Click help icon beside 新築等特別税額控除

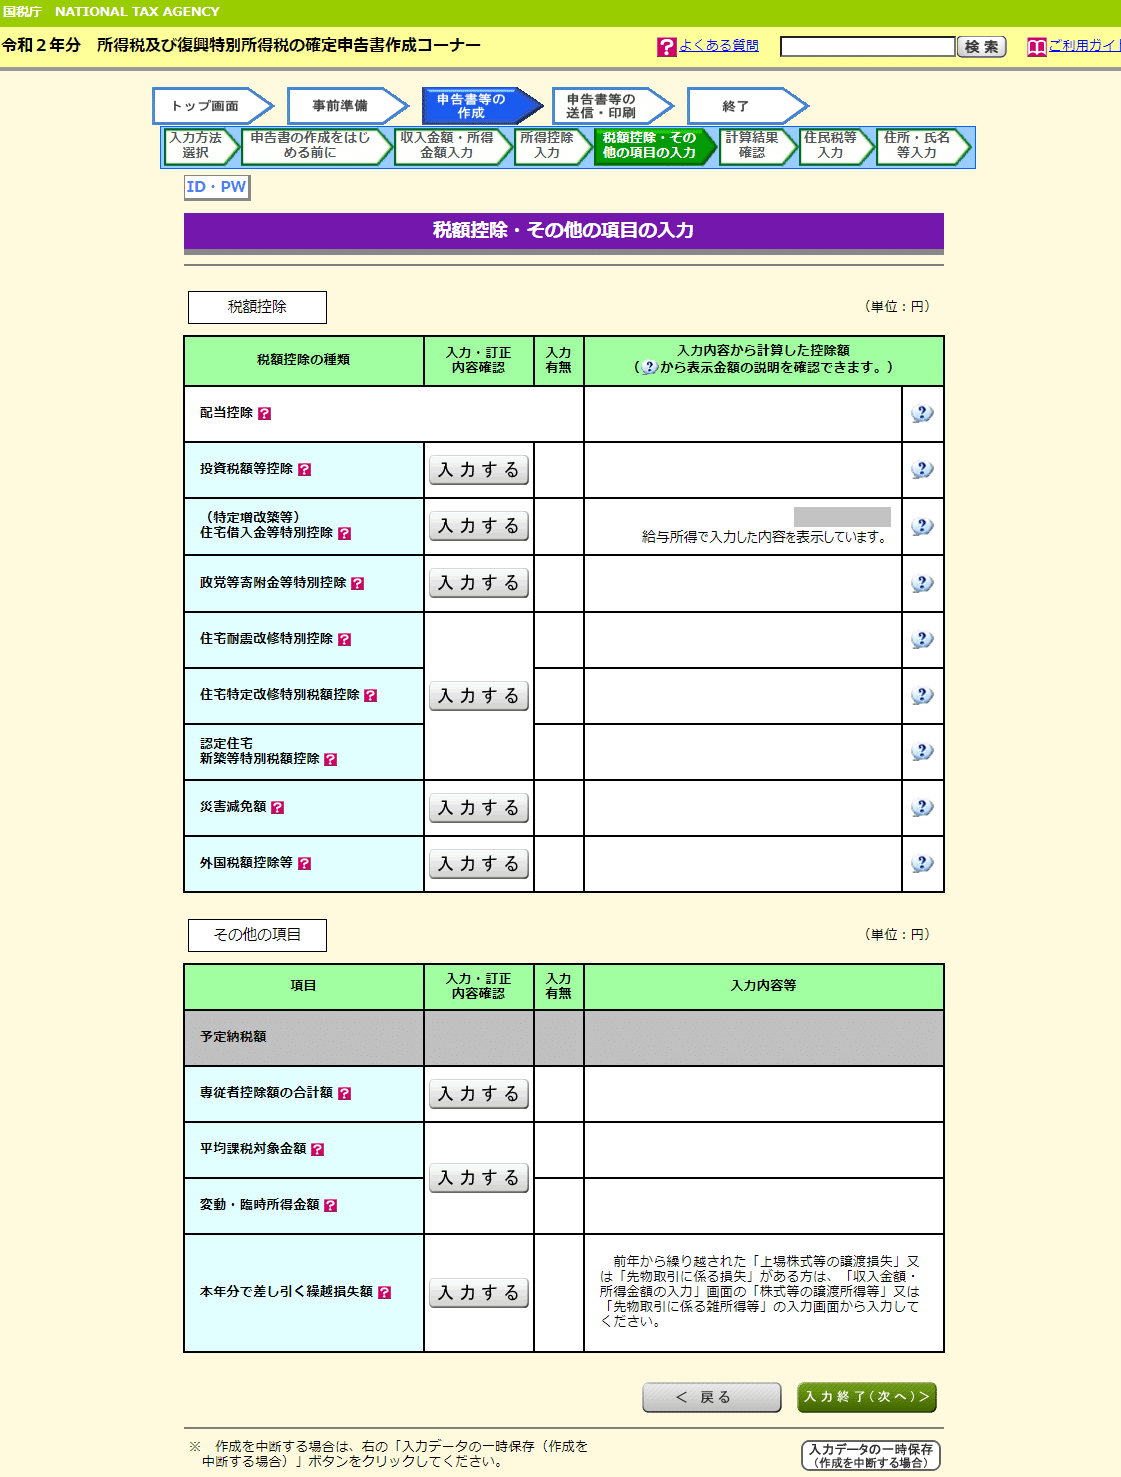click(x=330, y=759)
